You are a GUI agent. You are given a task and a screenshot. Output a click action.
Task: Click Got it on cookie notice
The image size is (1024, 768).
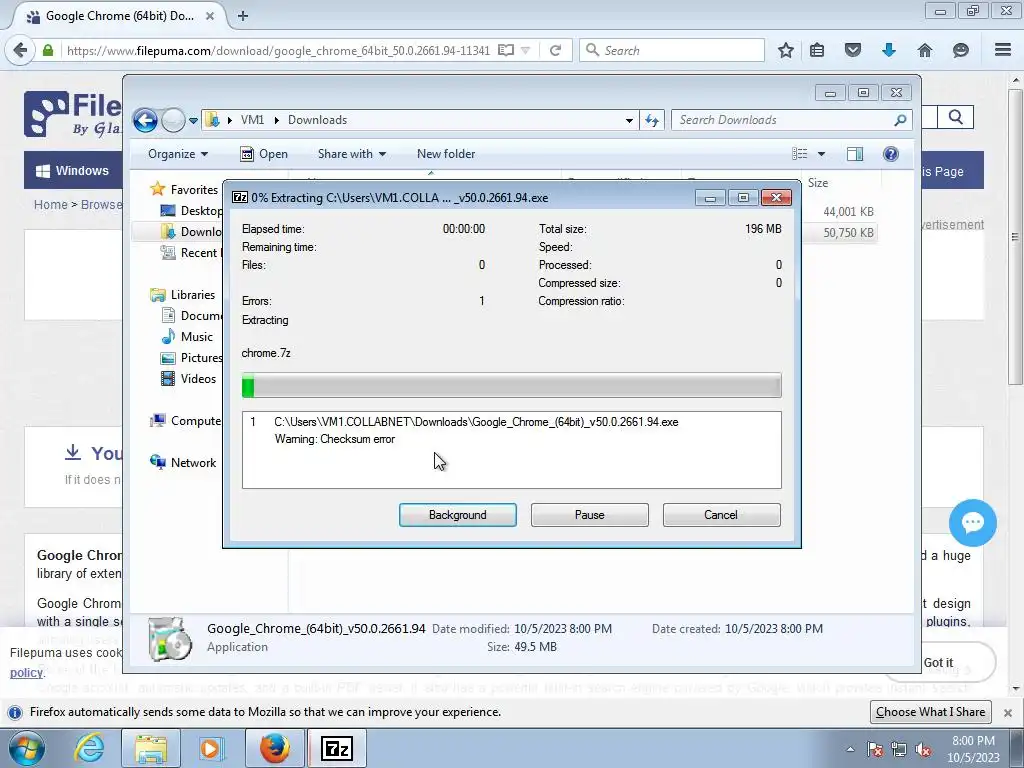coord(938,662)
